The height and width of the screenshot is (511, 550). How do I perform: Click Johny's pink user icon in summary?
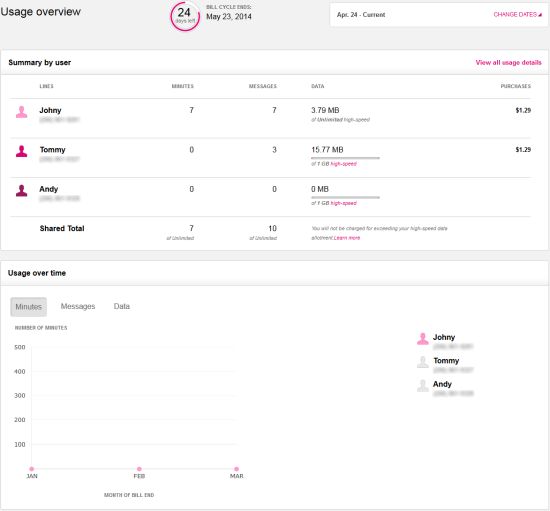click(x=21, y=112)
